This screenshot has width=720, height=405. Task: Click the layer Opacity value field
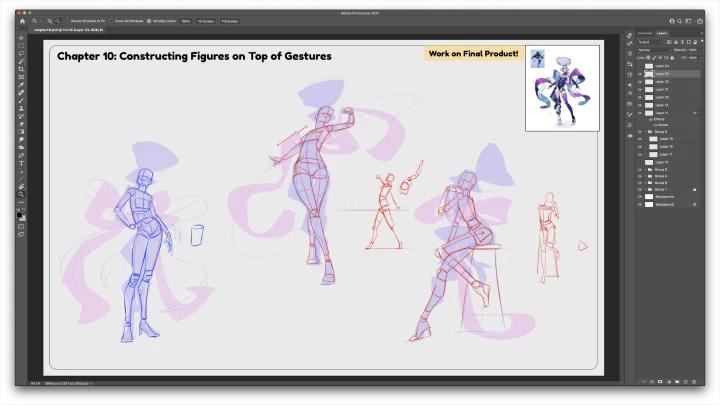click(x=694, y=50)
